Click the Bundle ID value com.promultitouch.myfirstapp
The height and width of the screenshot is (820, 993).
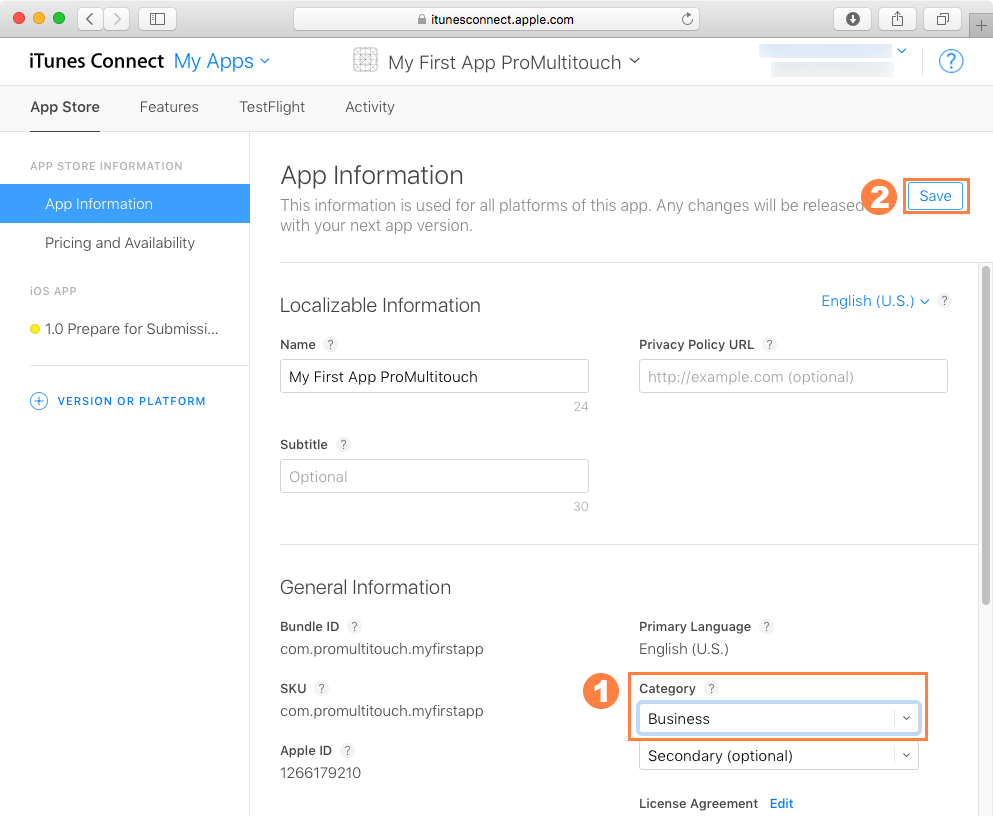click(382, 649)
